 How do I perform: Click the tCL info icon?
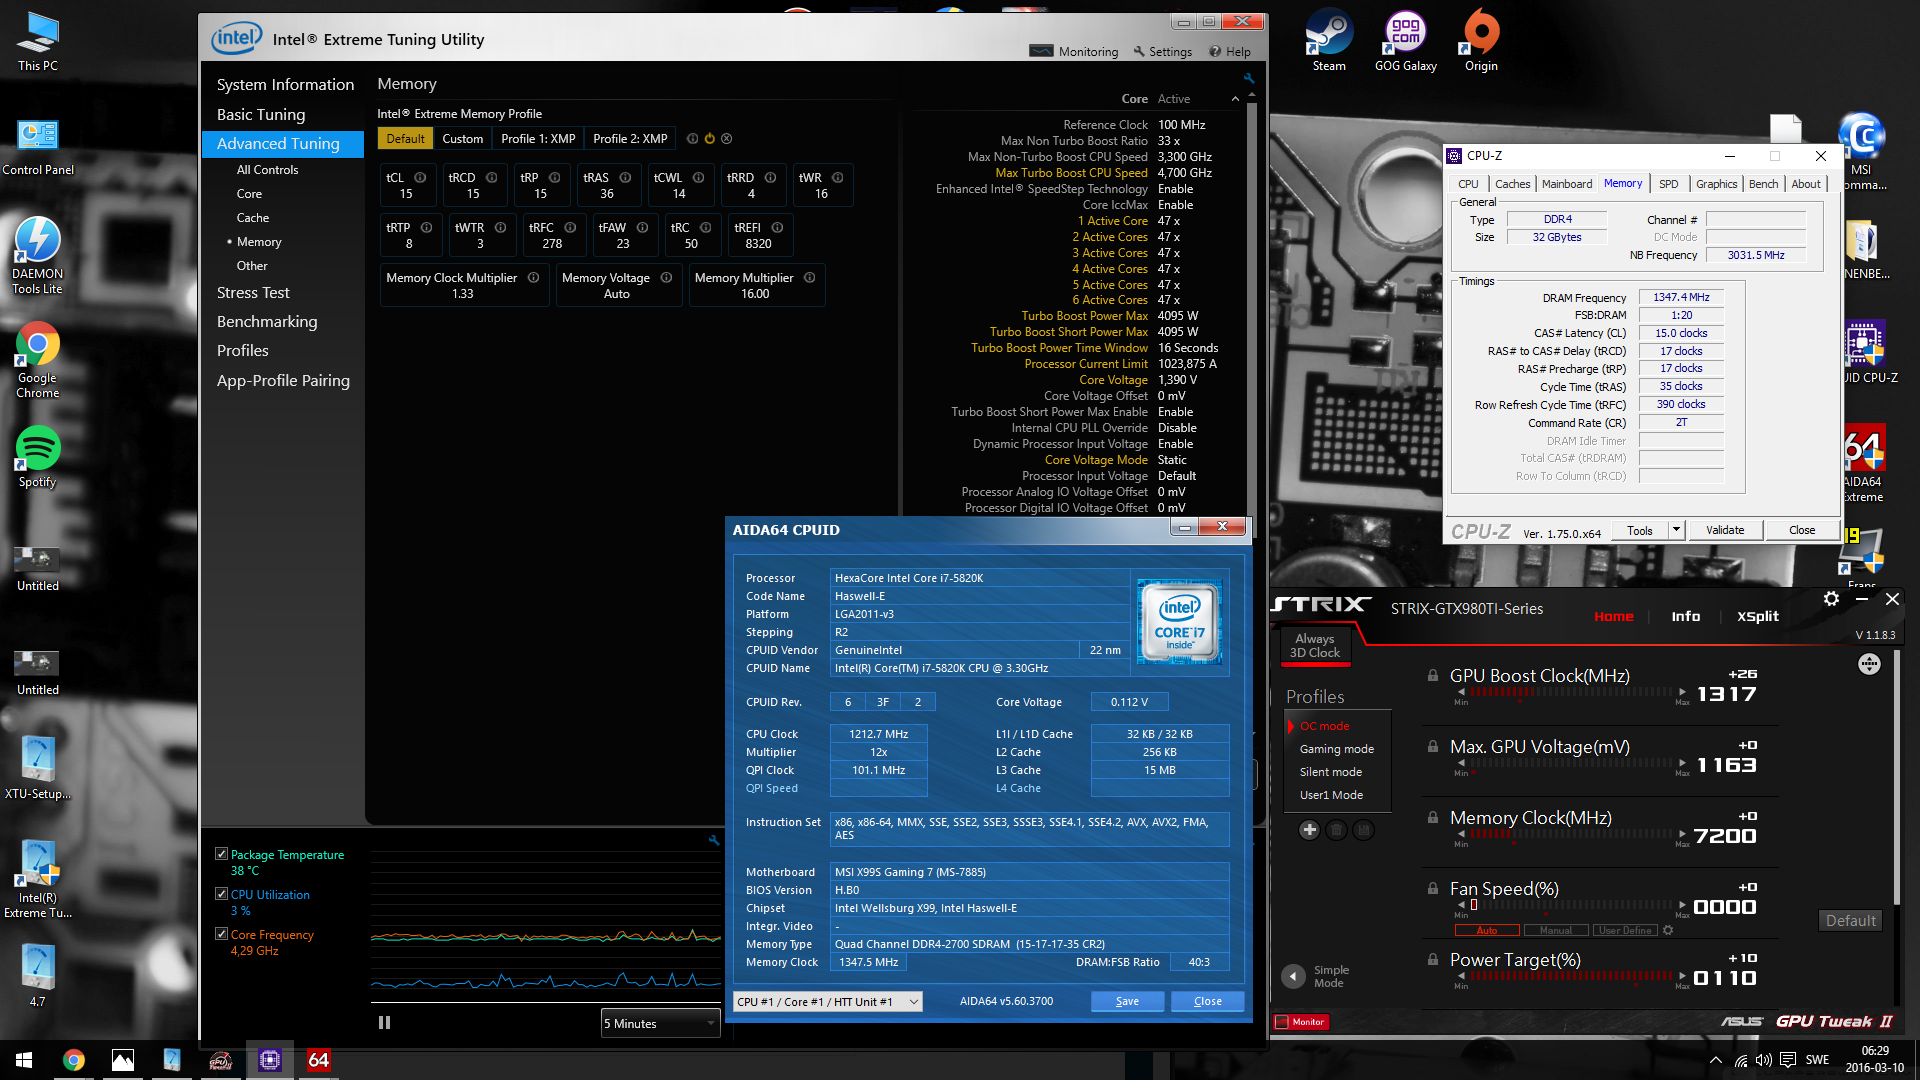(x=420, y=178)
